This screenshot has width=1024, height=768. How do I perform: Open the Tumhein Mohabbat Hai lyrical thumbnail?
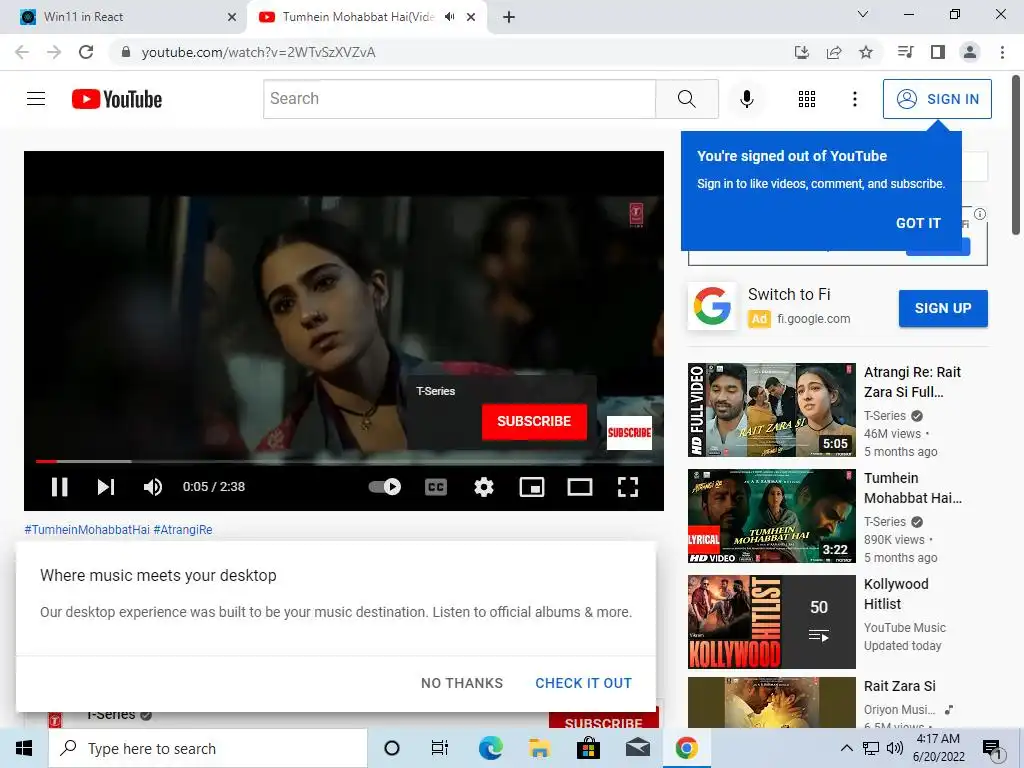tap(771, 516)
